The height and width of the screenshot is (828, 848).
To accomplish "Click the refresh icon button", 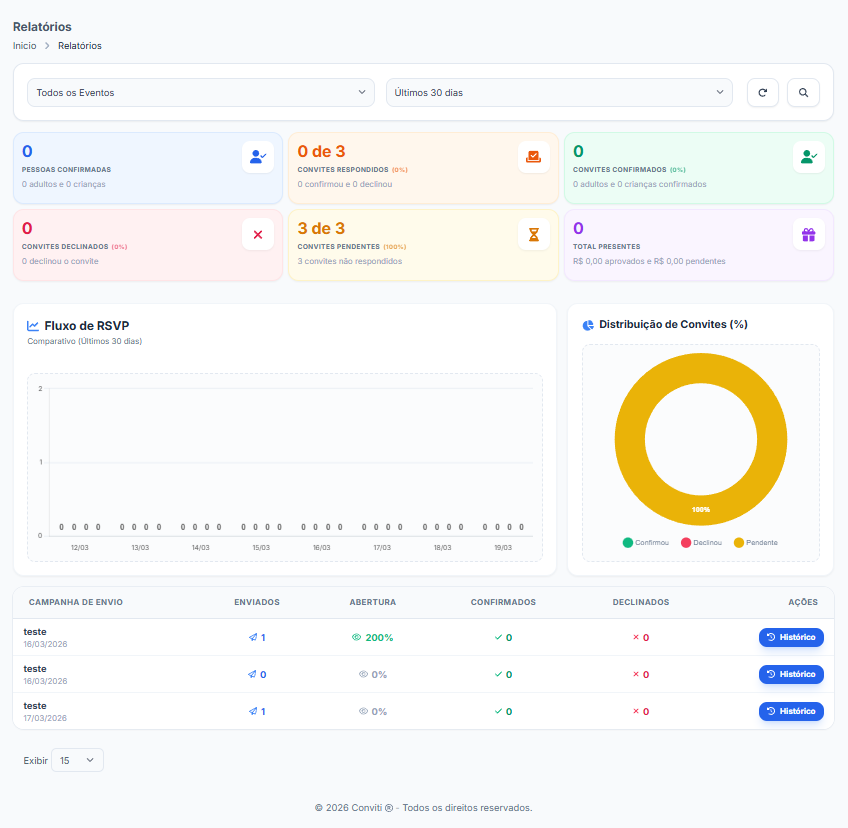I will (762, 93).
